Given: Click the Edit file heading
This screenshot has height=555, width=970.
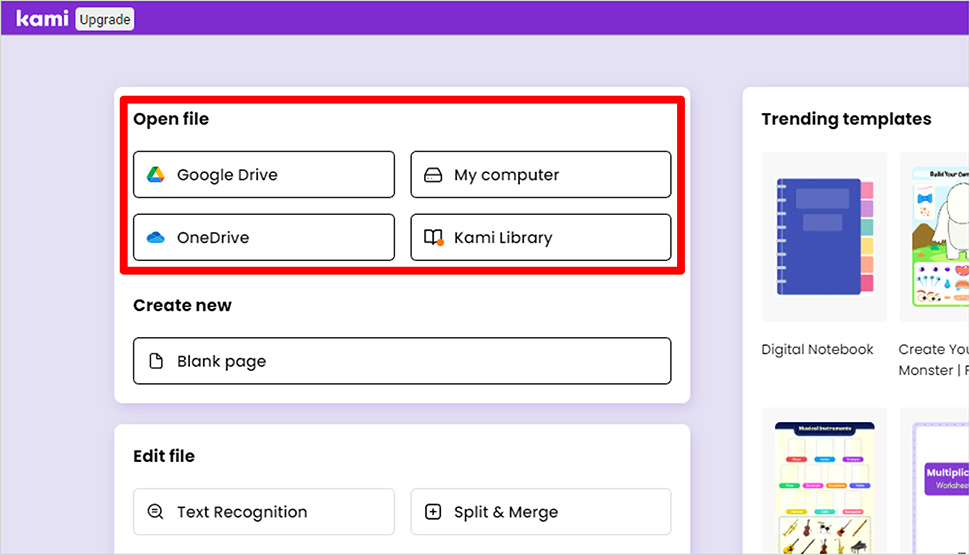Looking at the screenshot, I should click(x=164, y=456).
